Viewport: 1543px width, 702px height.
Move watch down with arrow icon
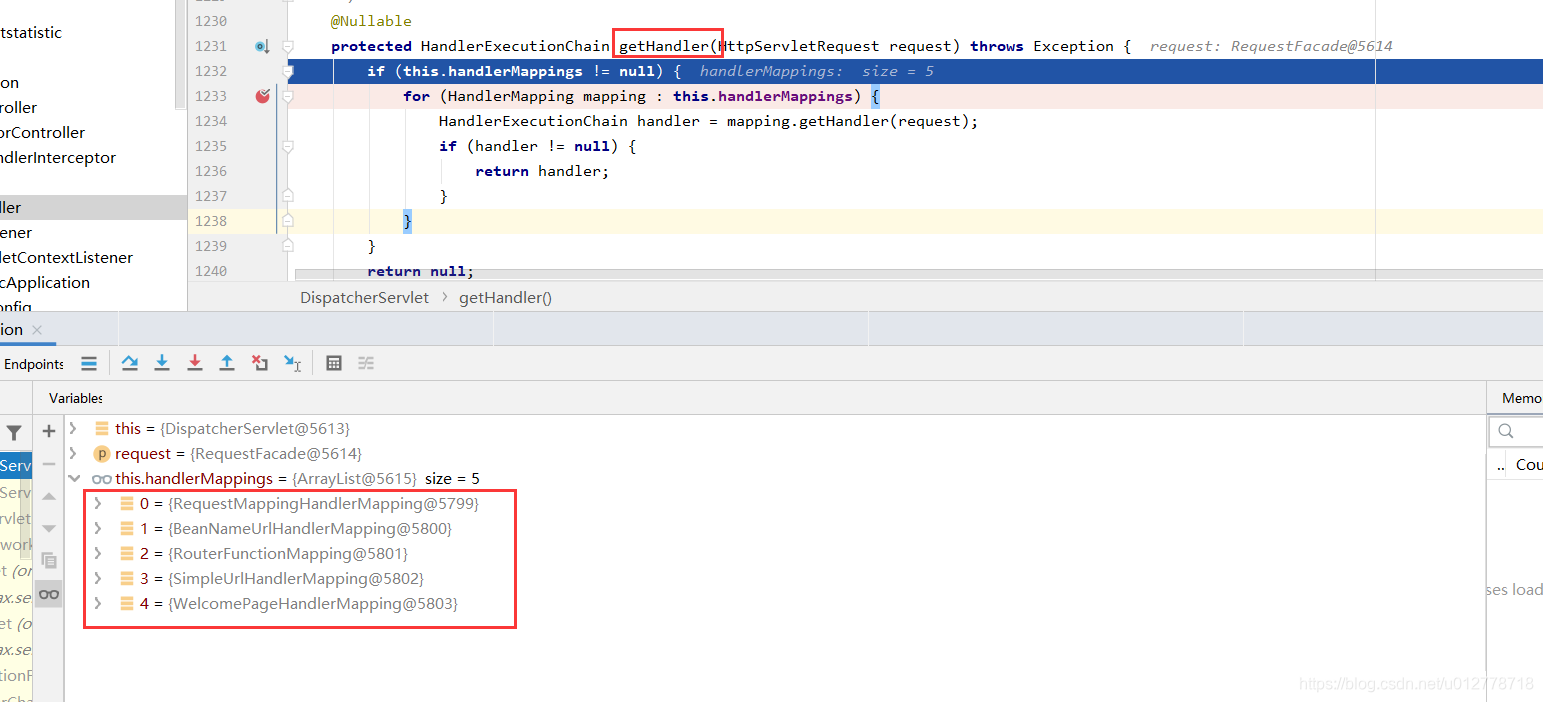click(x=49, y=528)
